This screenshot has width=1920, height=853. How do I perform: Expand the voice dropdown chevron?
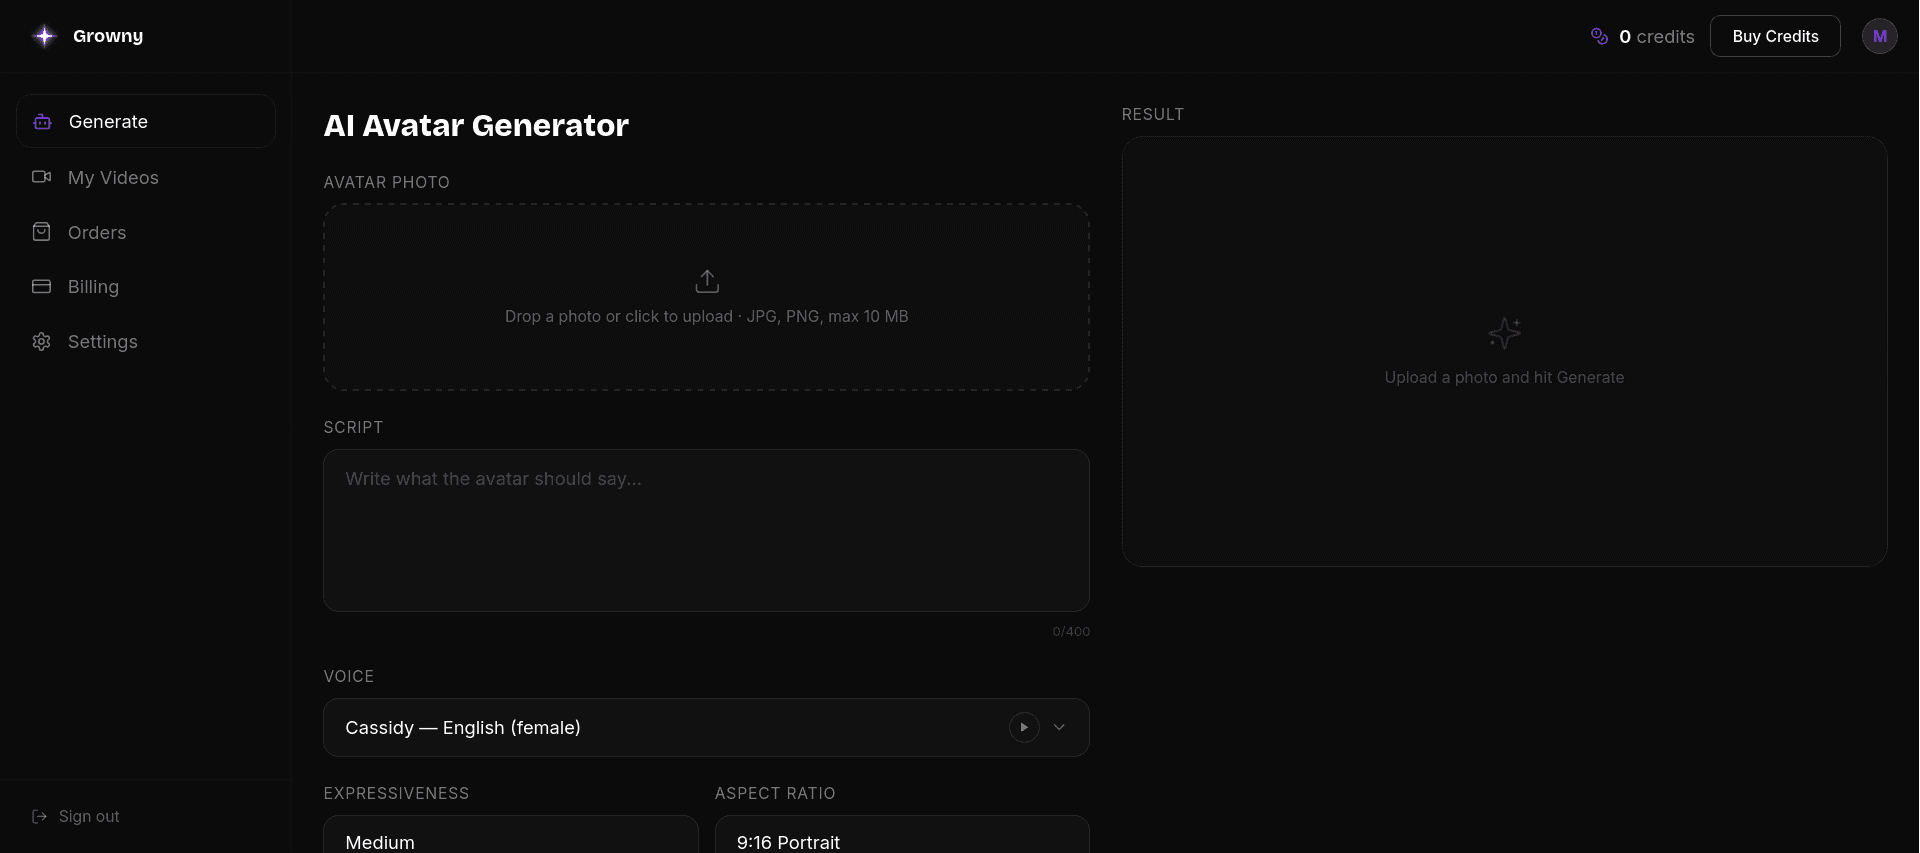coord(1059,727)
